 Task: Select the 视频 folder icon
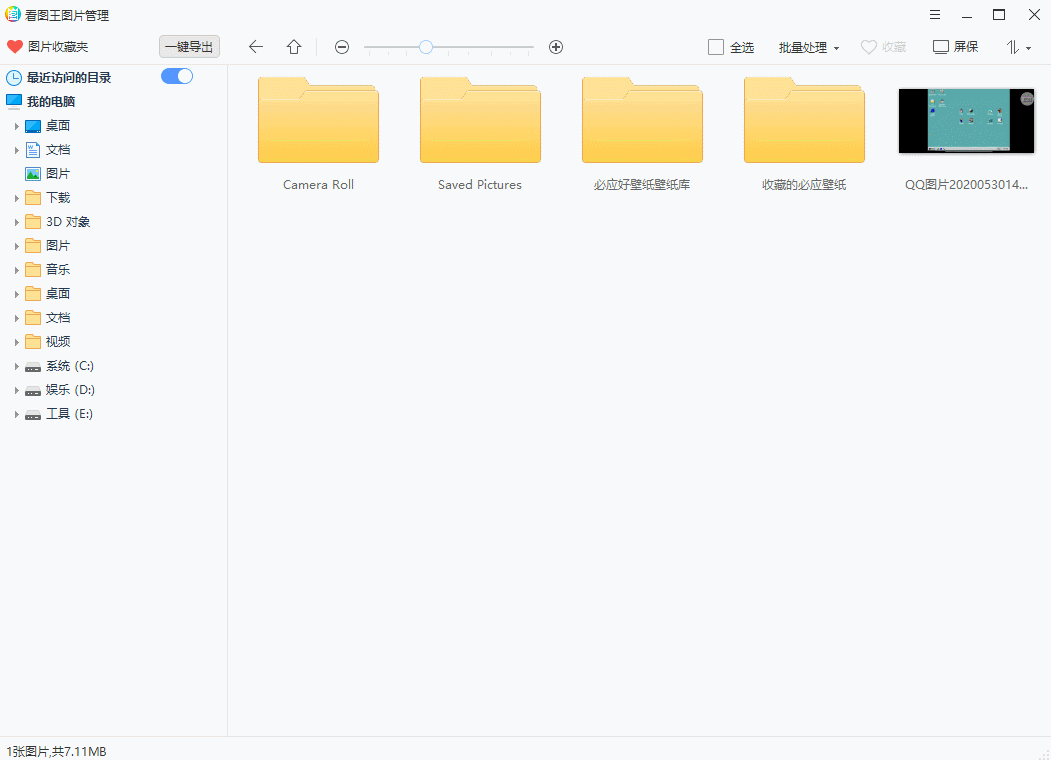click(33, 342)
